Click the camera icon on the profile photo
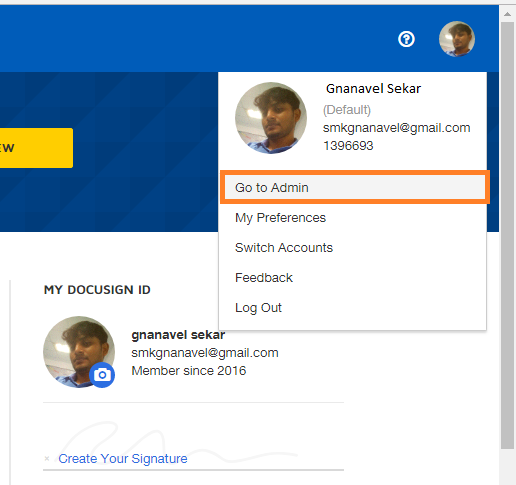Image resolution: width=516 pixels, height=485 pixels. click(x=102, y=375)
